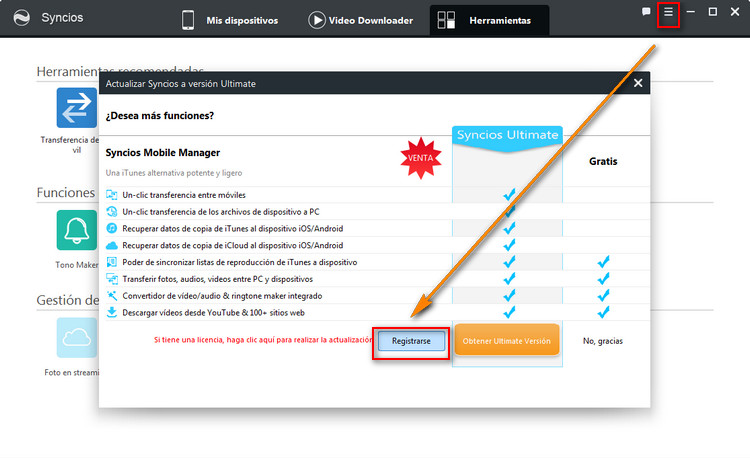Launch the Tono Maker bell icon
750x458 pixels.
77,230
